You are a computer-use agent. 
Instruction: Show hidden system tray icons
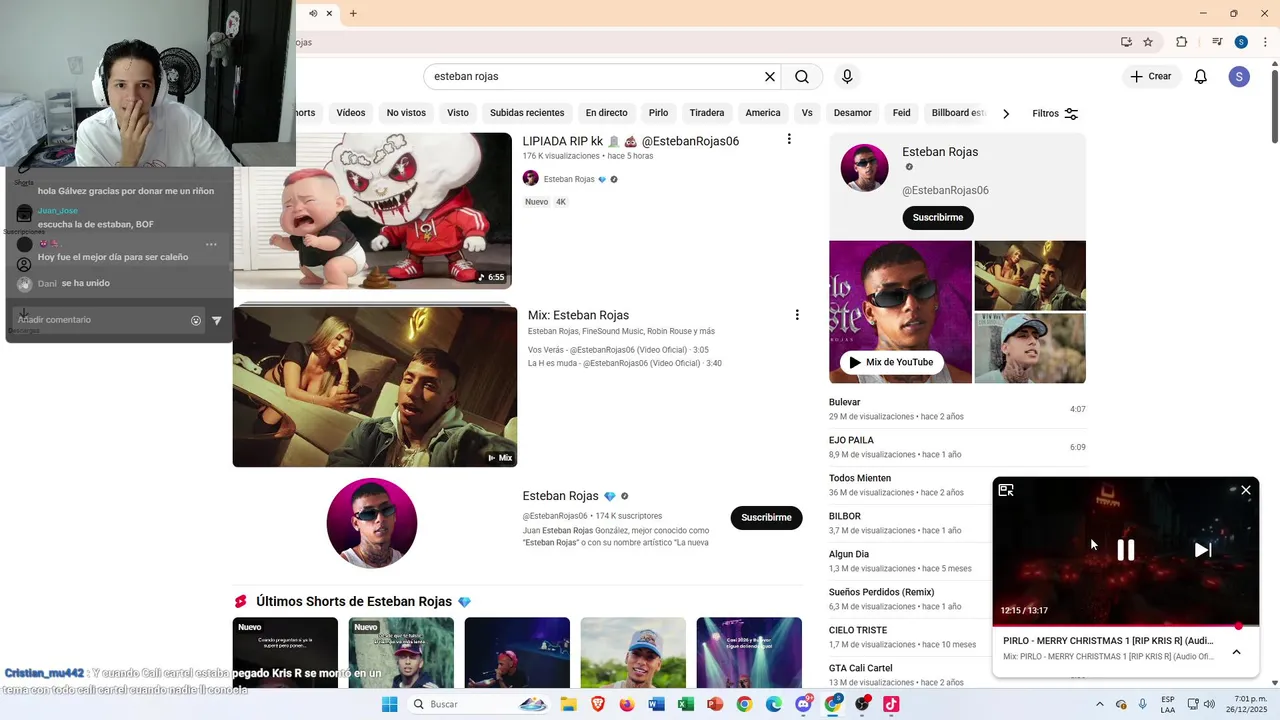click(1100, 704)
